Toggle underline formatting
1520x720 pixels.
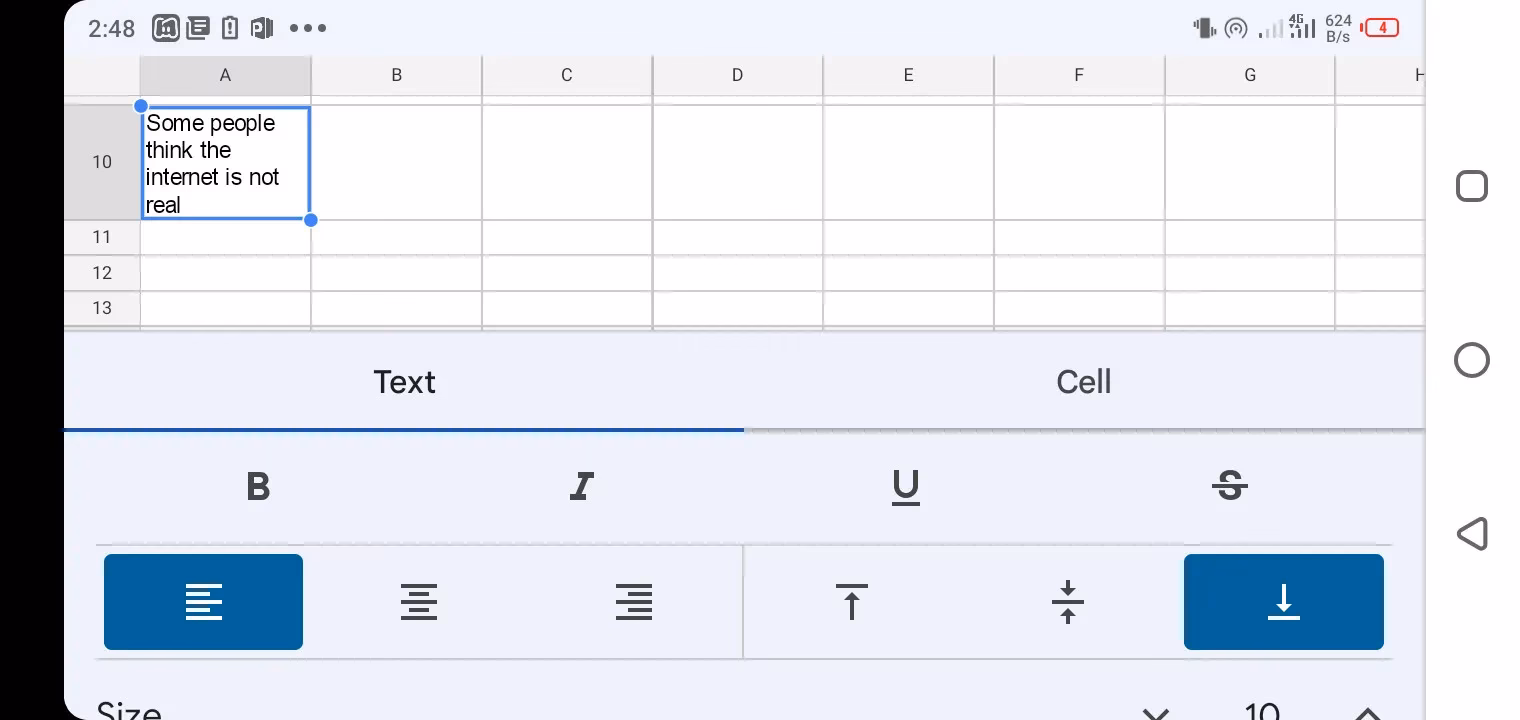tap(906, 487)
